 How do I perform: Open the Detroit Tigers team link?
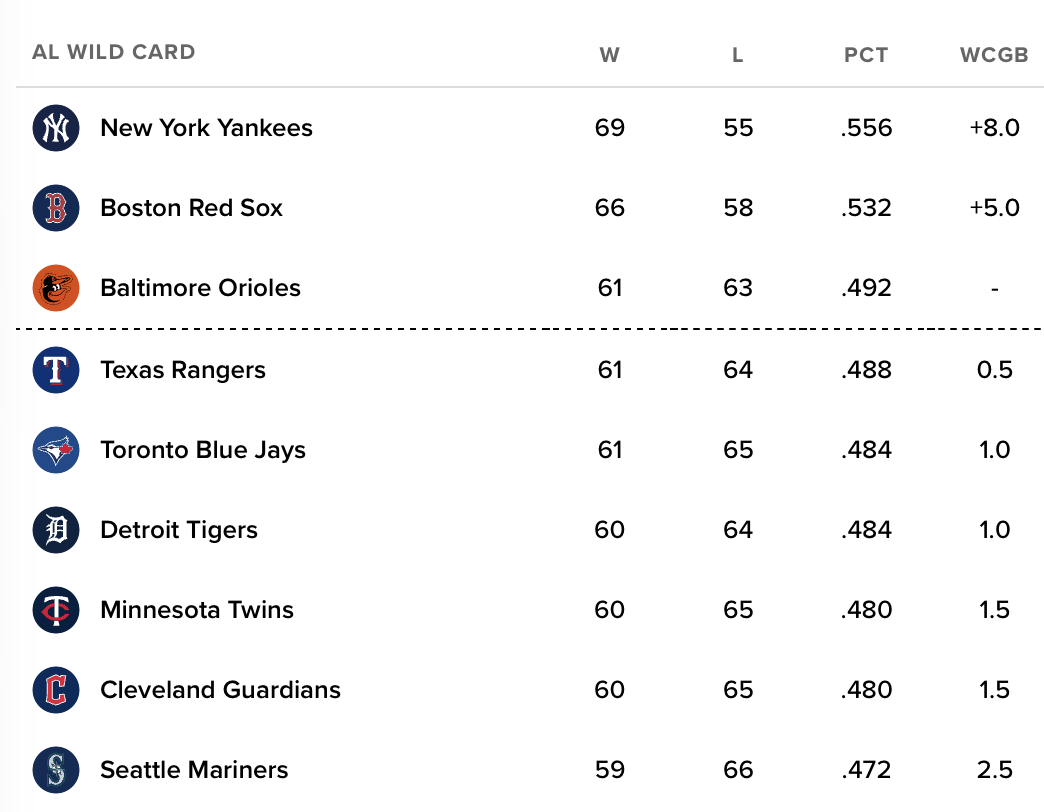pos(179,530)
